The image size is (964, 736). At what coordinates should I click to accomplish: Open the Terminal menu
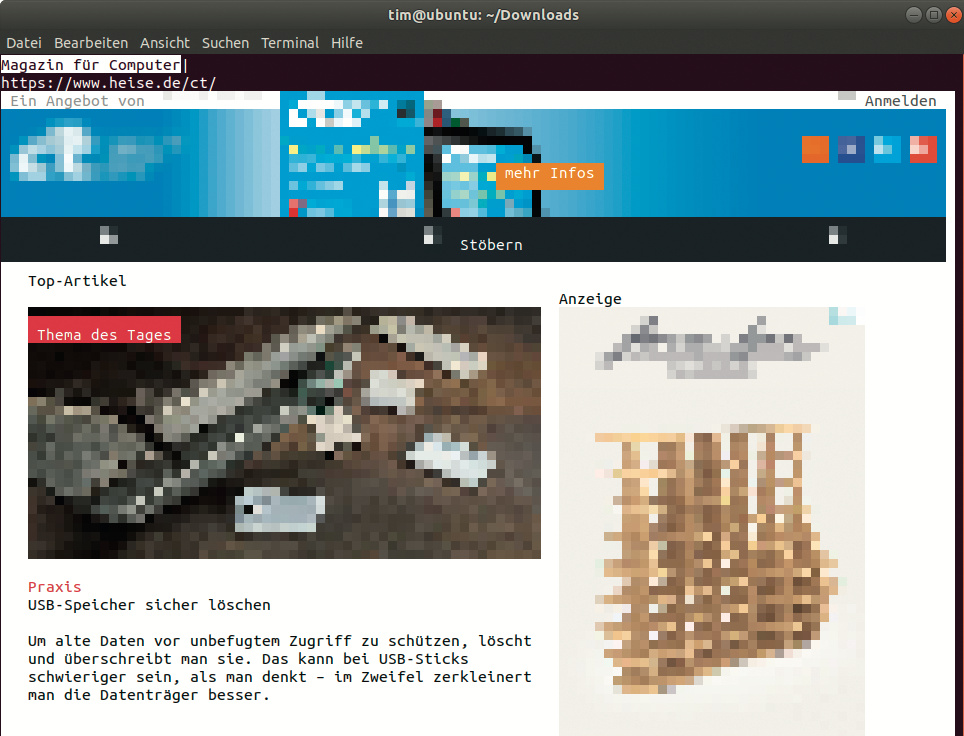coord(290,43)
